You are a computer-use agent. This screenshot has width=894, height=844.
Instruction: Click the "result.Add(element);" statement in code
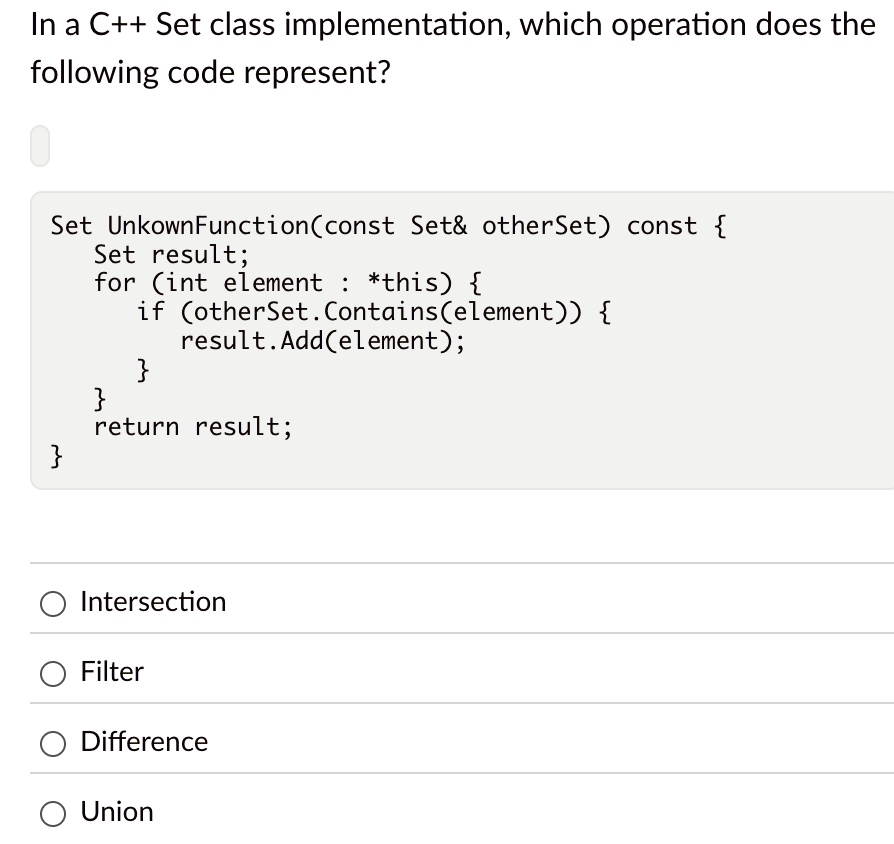(322, 340)
